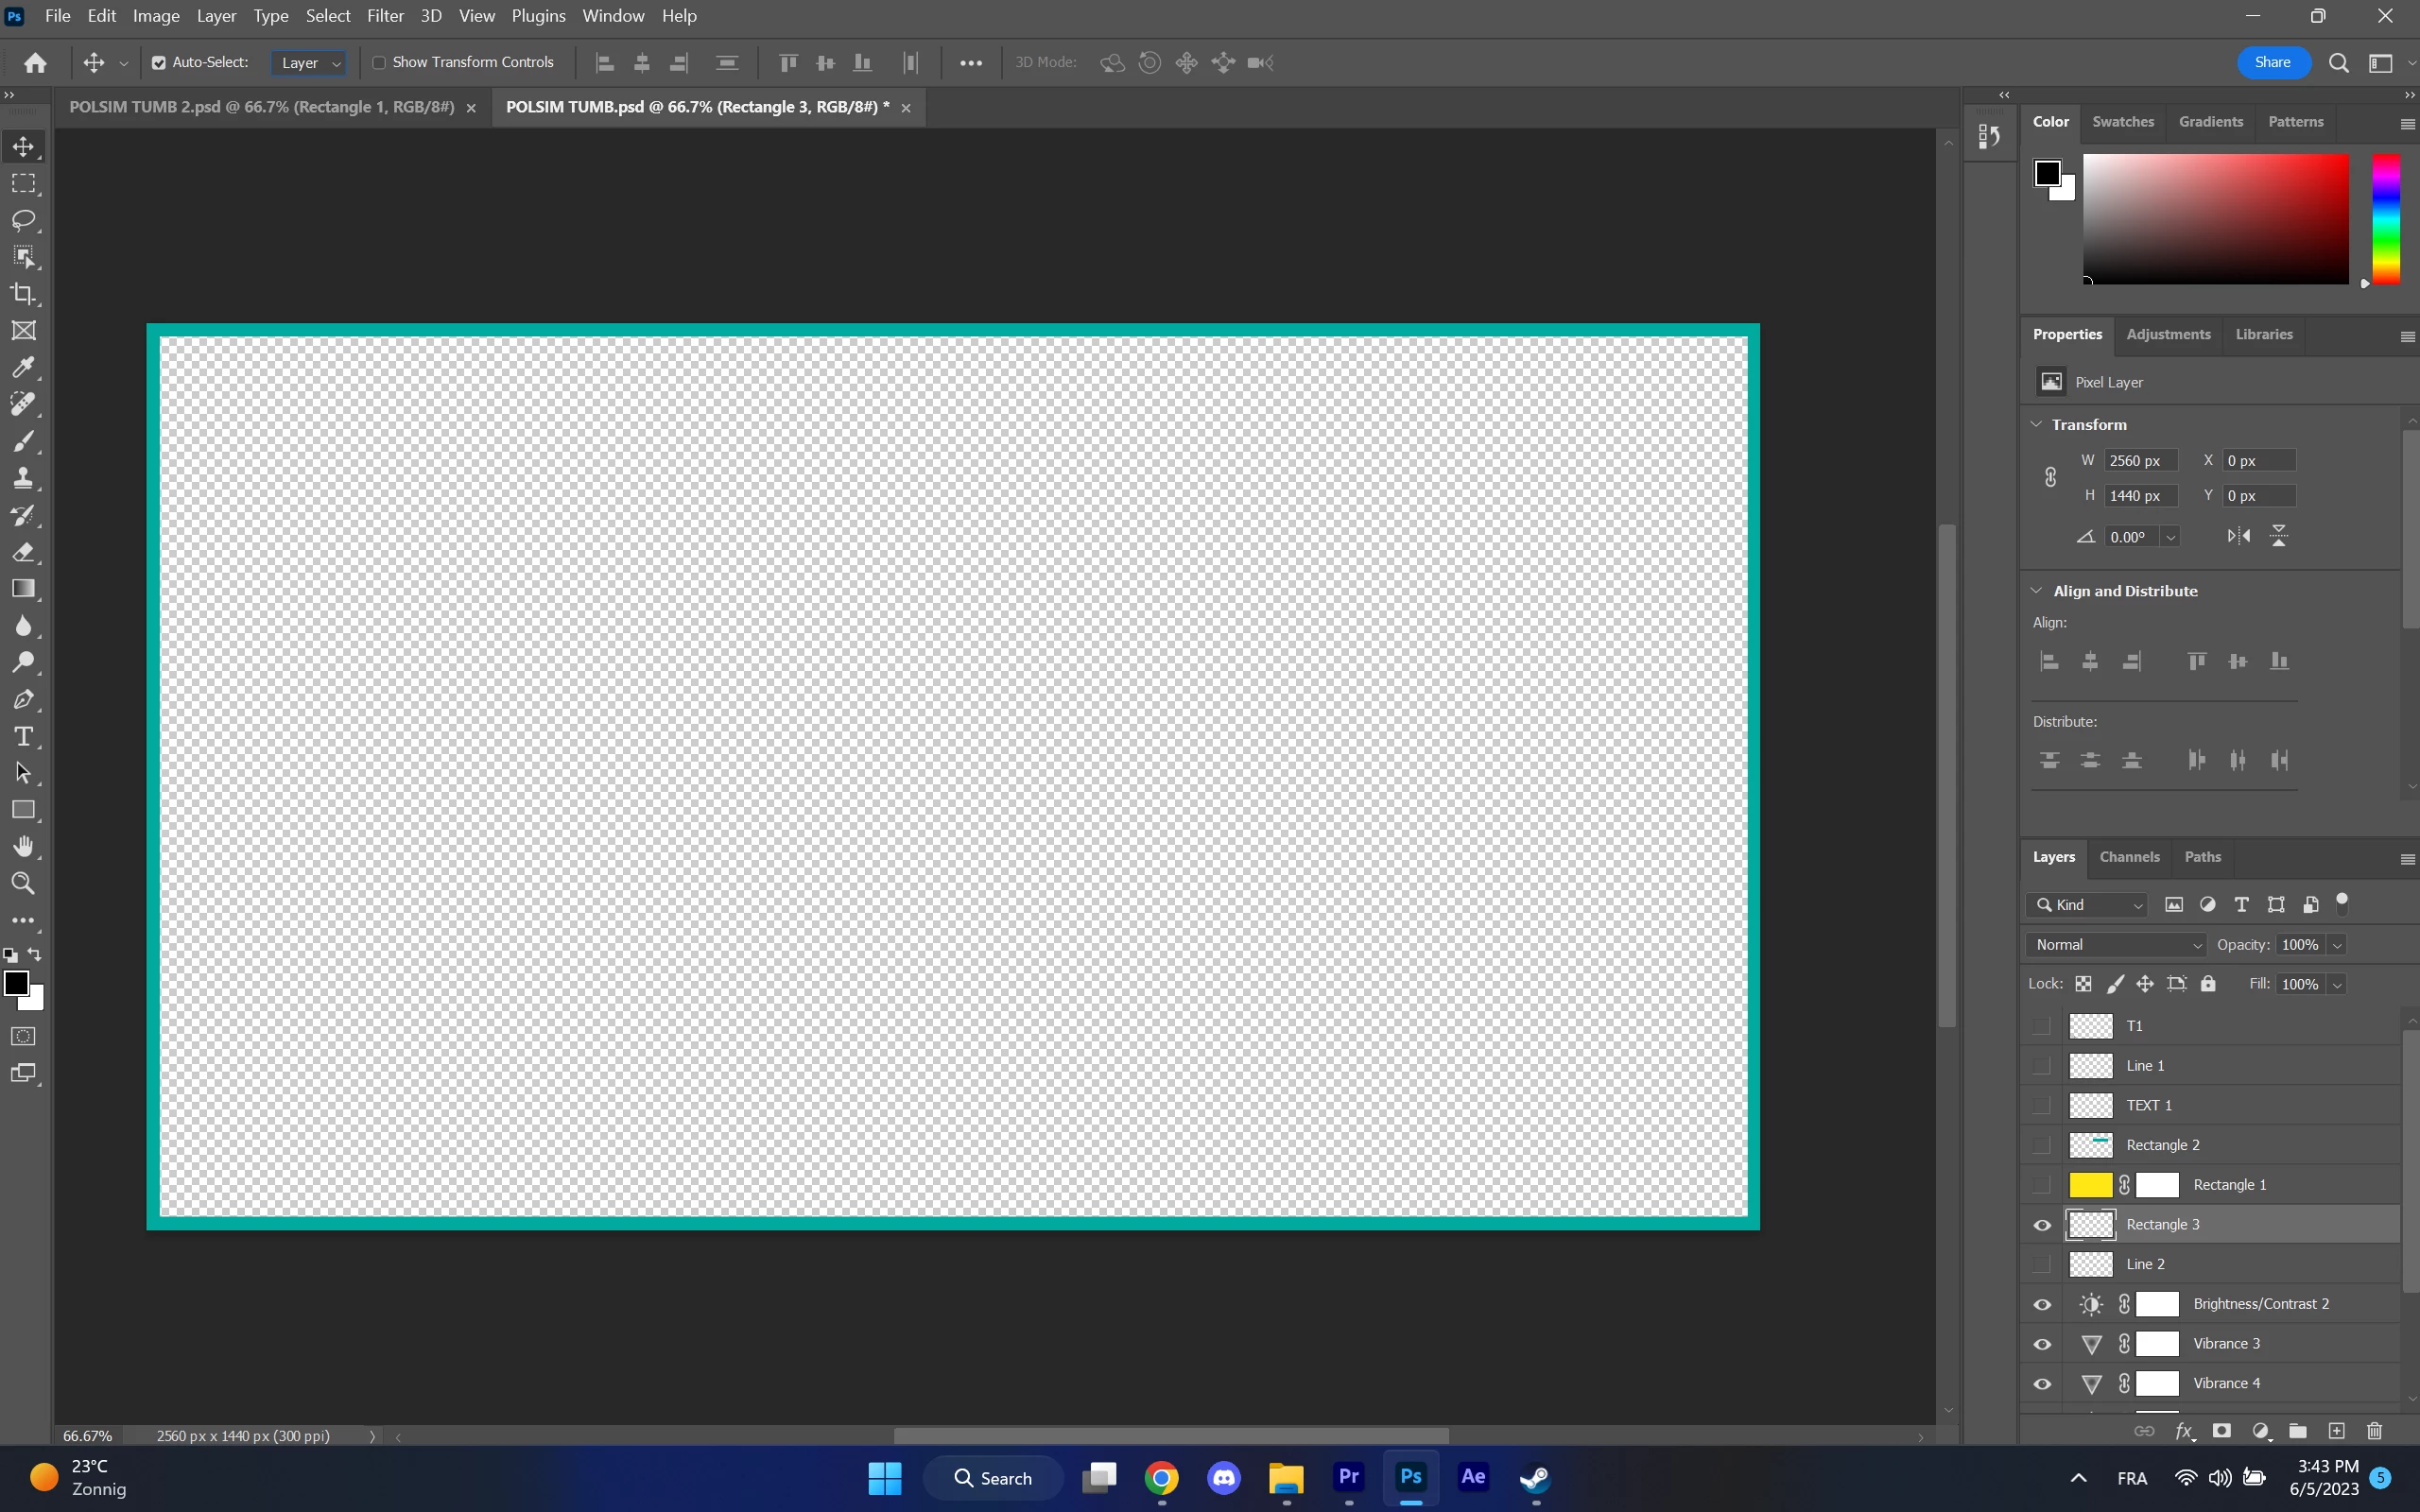The height and width of the screenshot is (1512, 2420).
Task: Open the Normal blend mode dropdown
Action: [x=2117, y=945]
